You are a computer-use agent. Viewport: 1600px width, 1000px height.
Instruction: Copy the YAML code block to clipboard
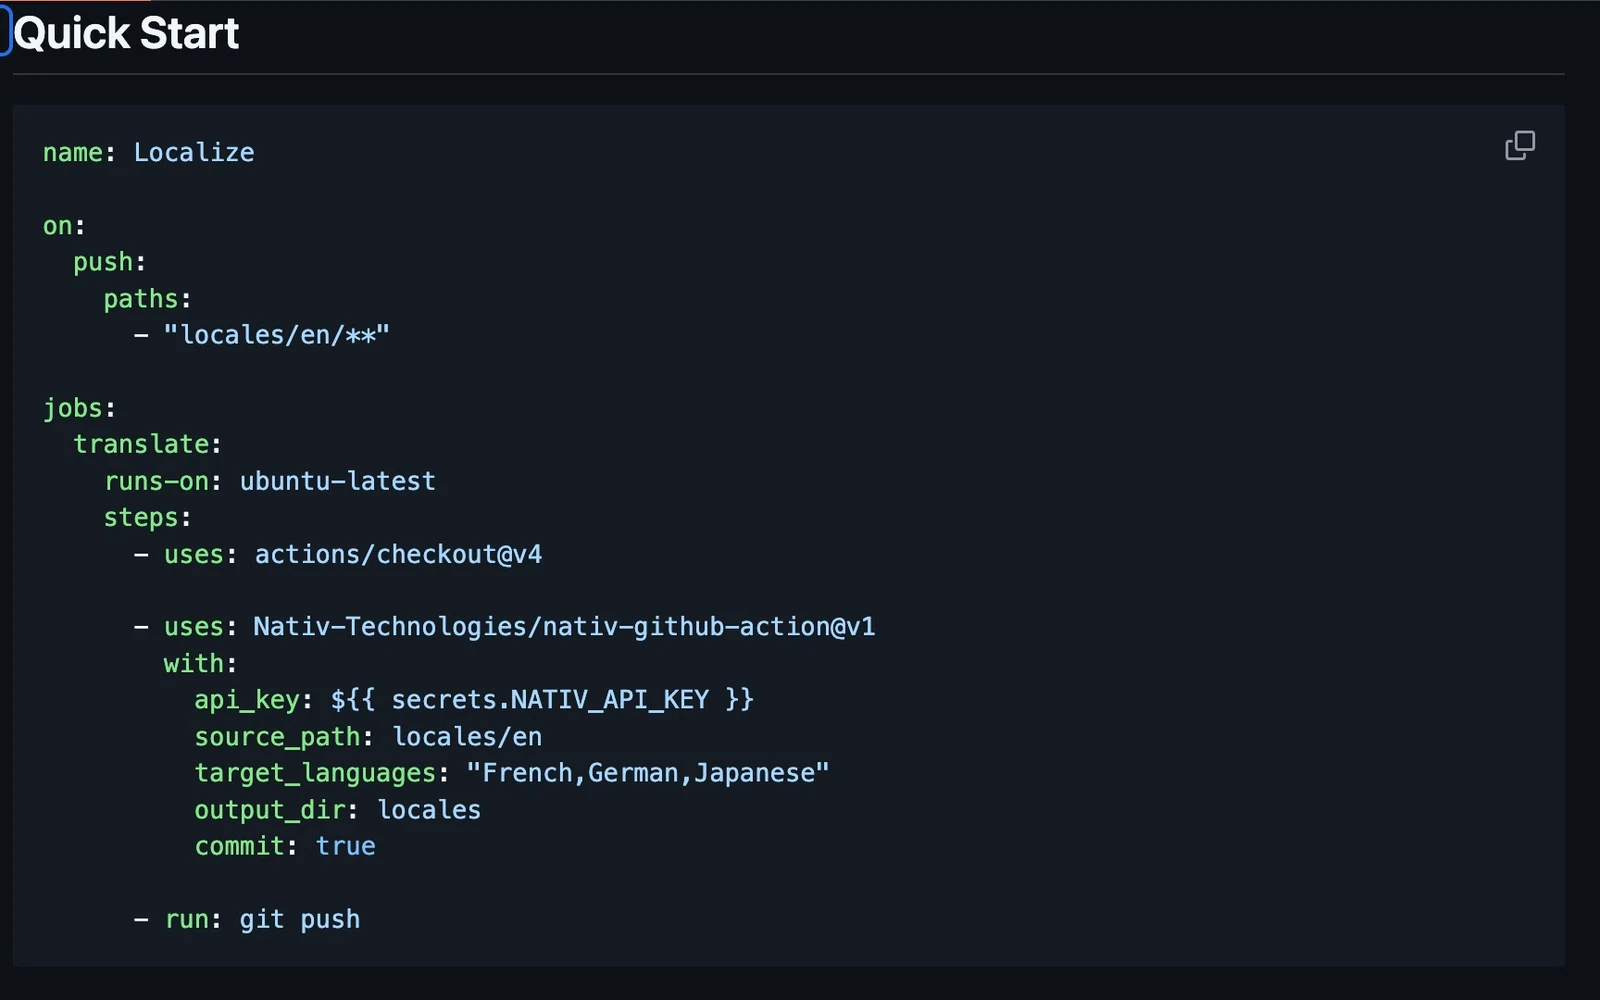click(x=1519, y=146)
